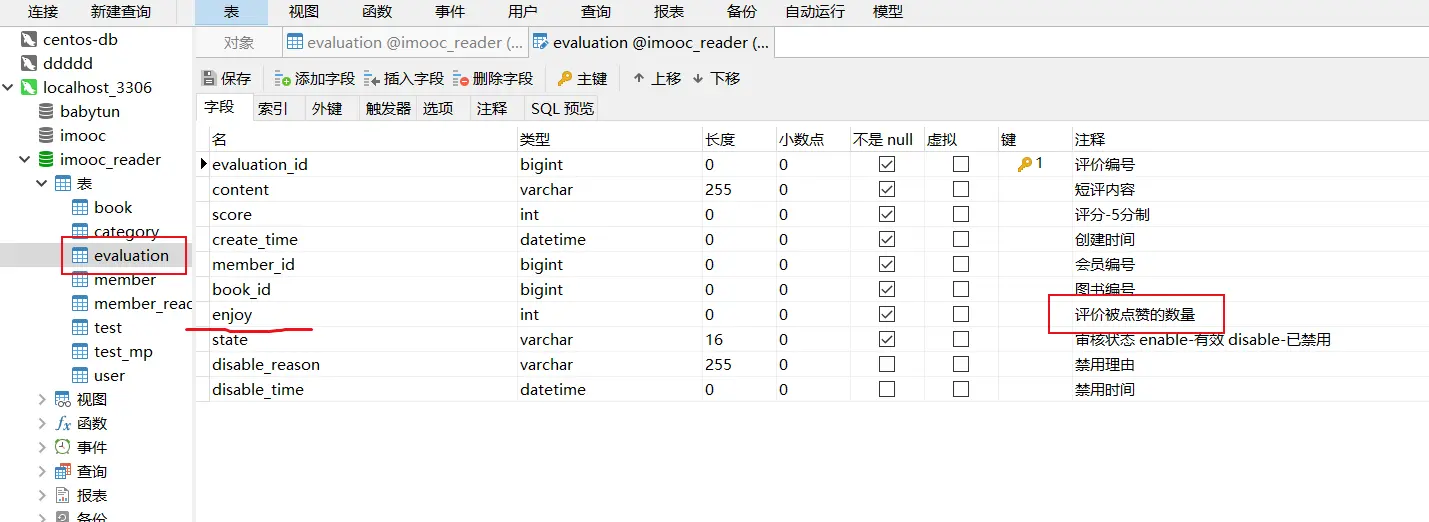Toggle Virtual checkbox for book_id row

[x=960, y=289]
